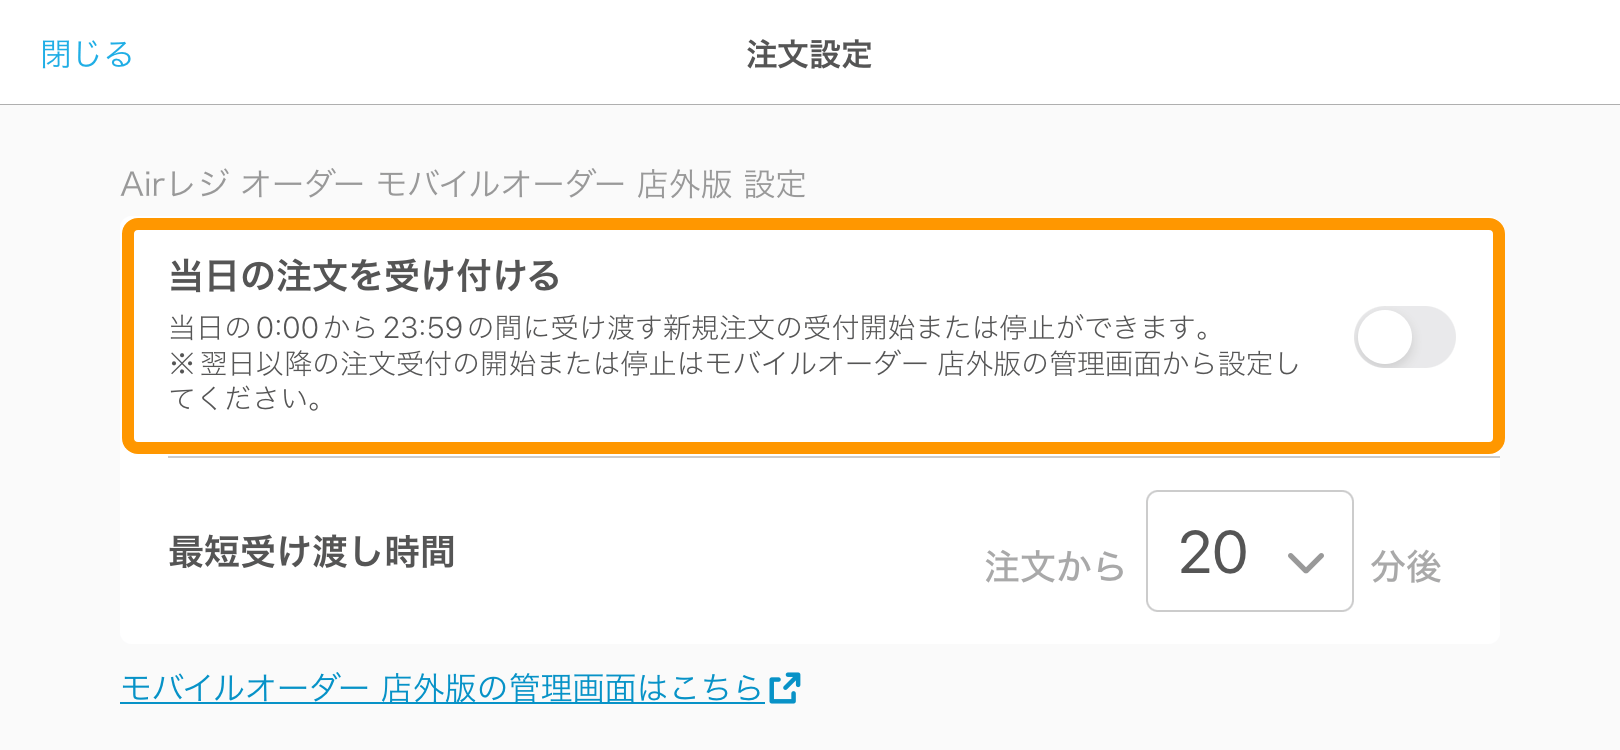Click the white knob of the order toggle

coord(1385,337)
